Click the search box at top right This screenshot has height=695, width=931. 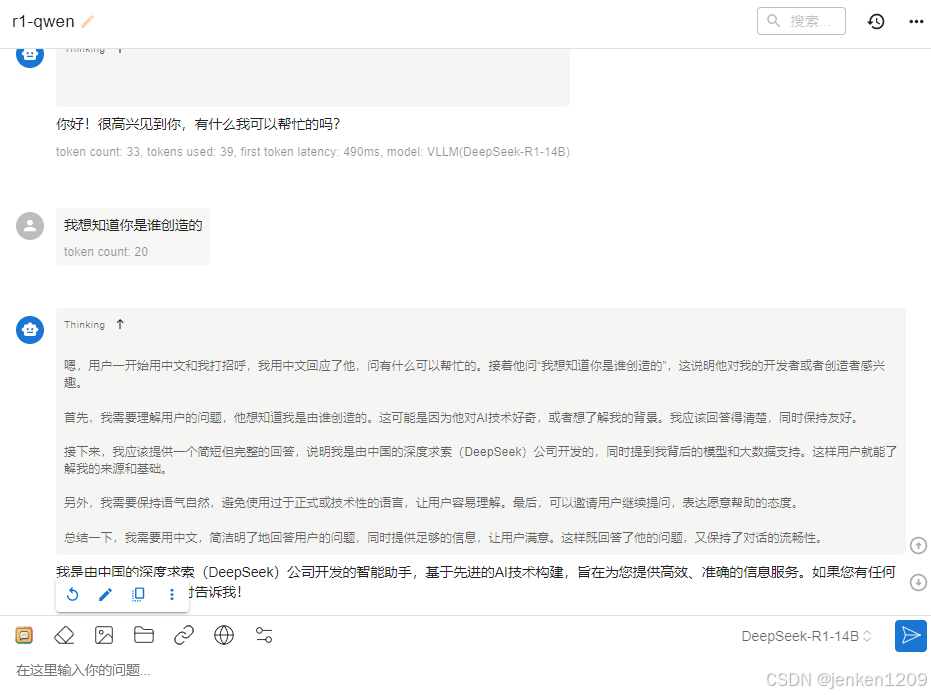click(x=801, y=21)
